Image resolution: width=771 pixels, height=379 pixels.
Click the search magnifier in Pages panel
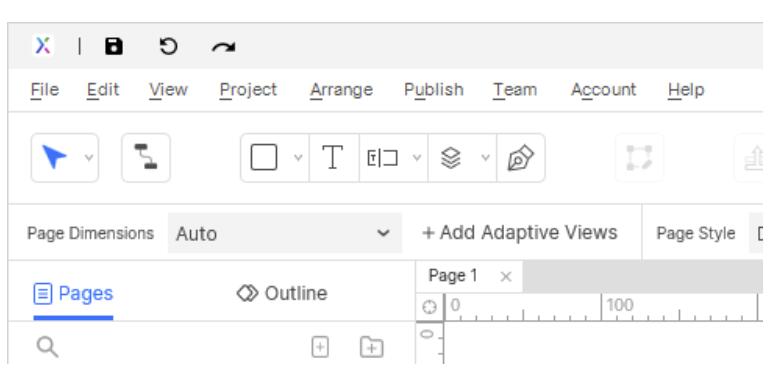pos(48,347)
